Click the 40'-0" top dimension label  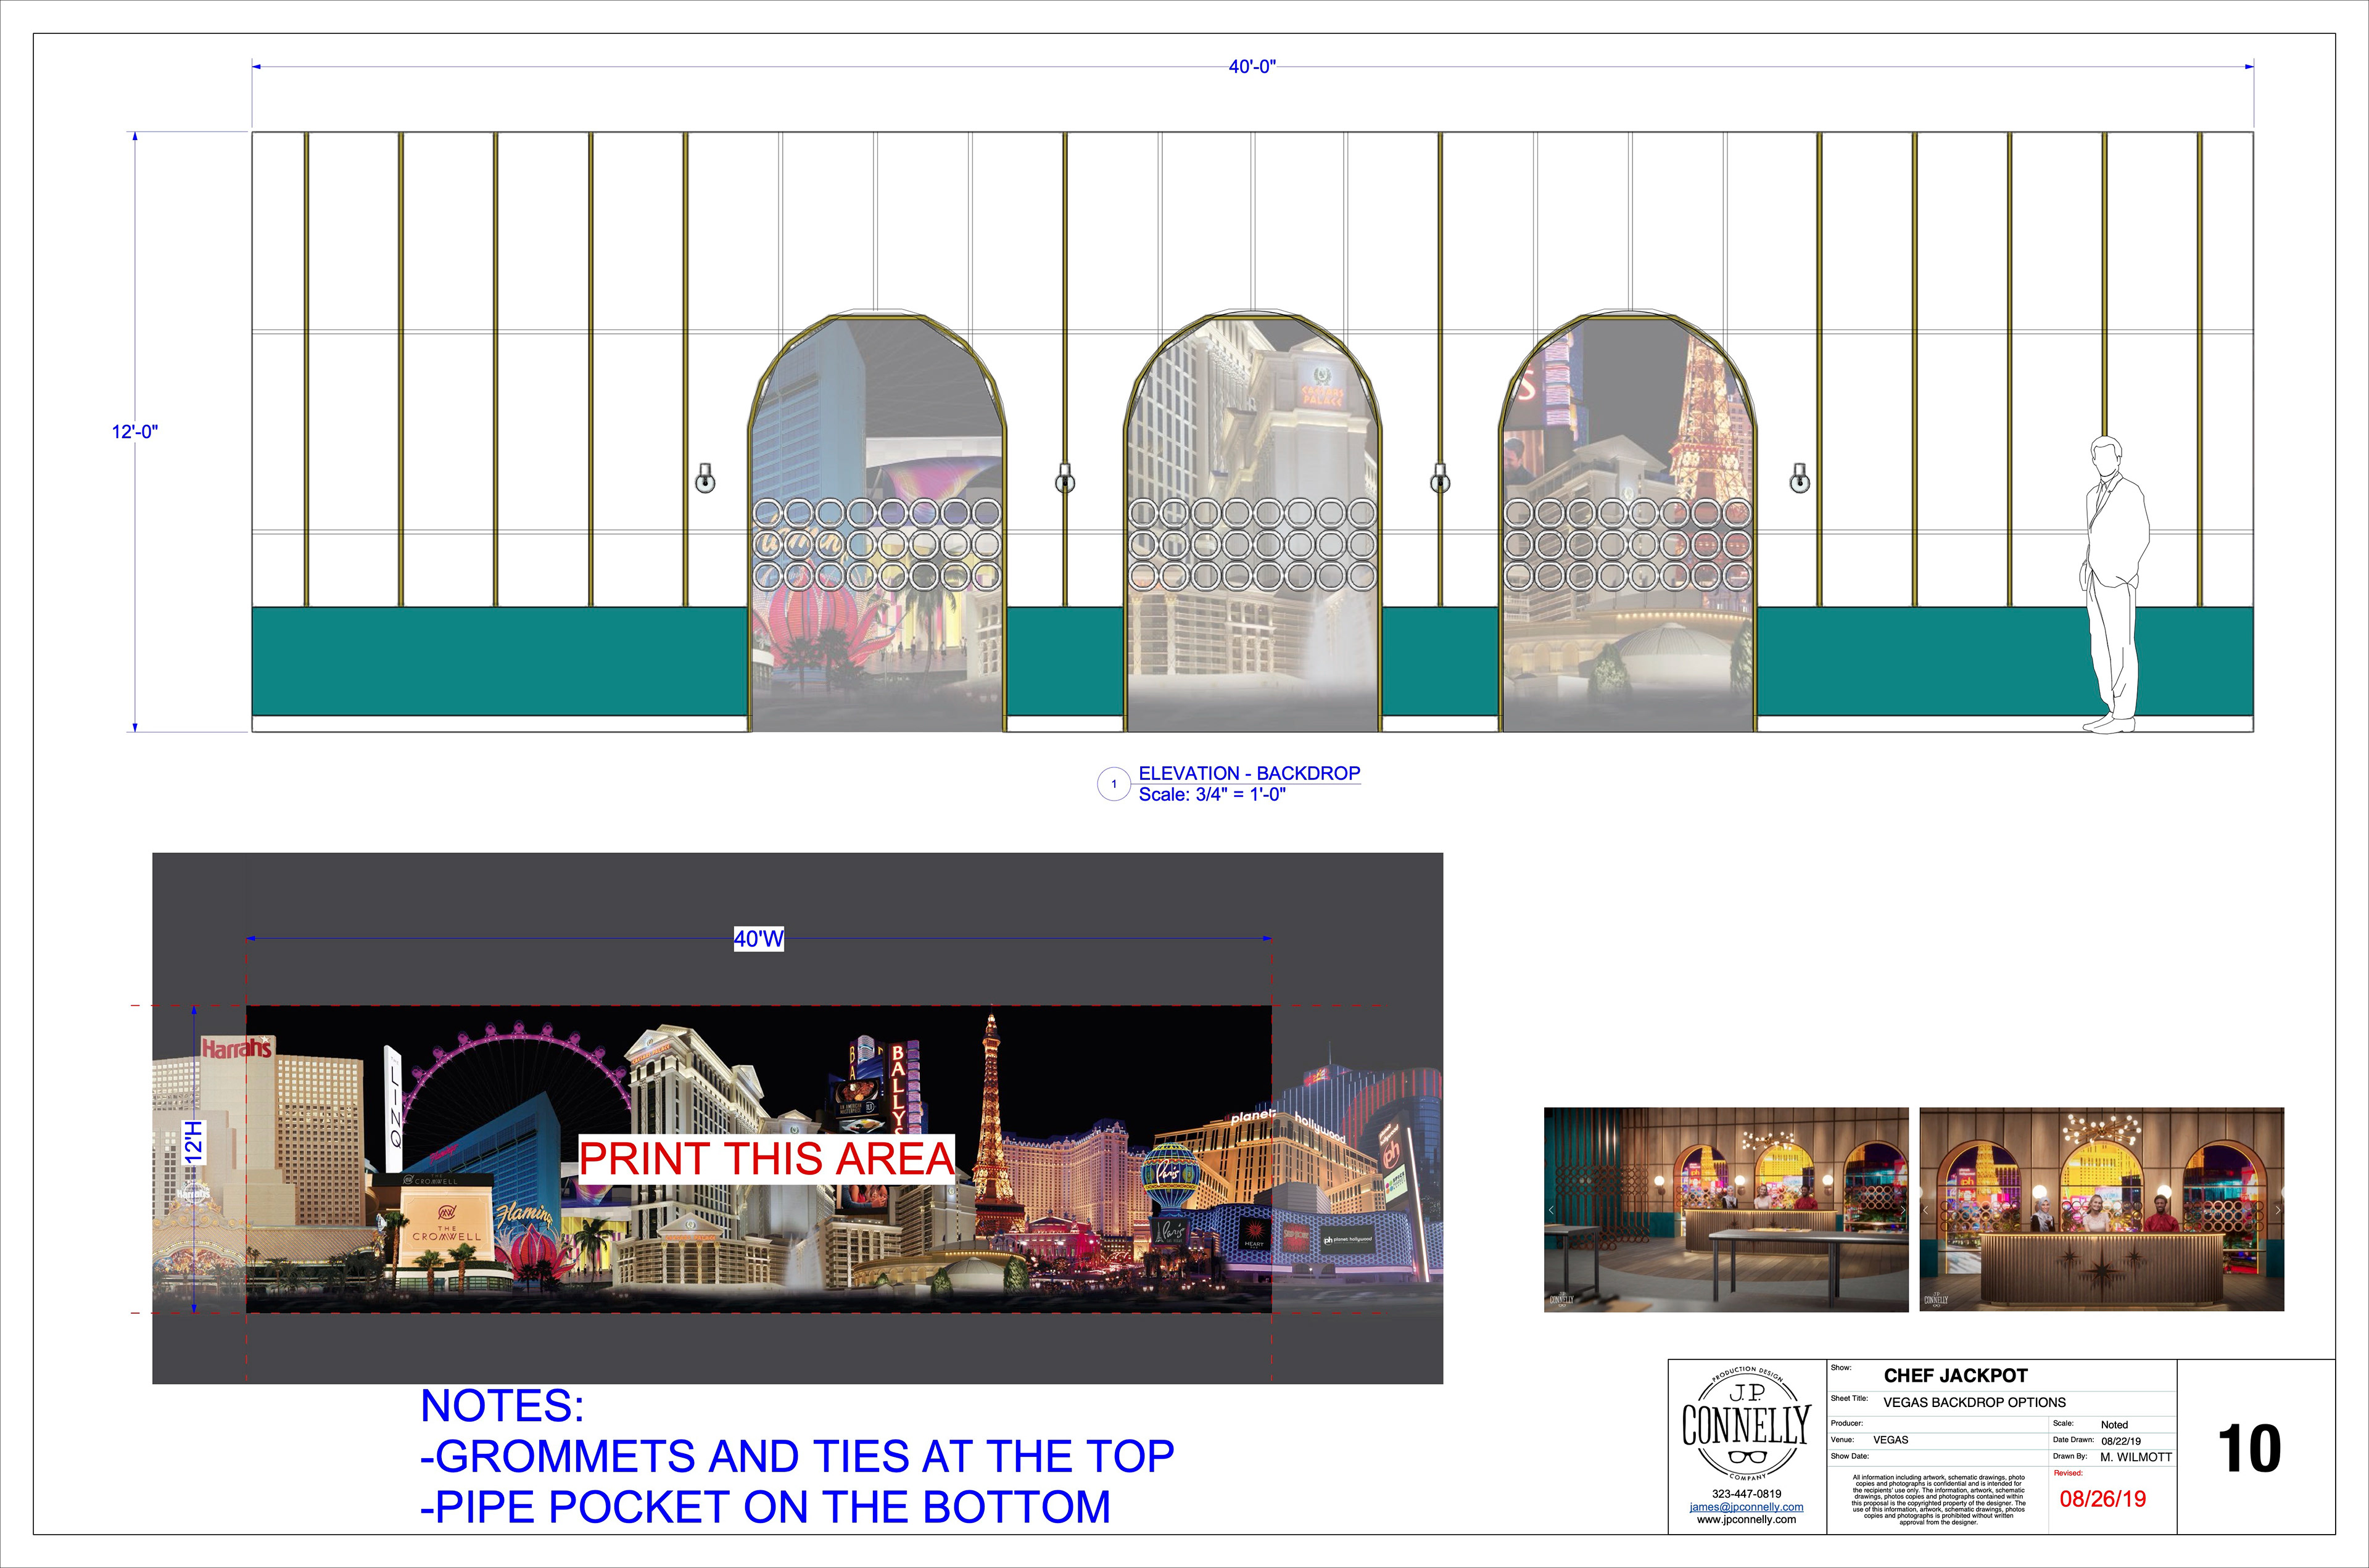click(1252, 67)
